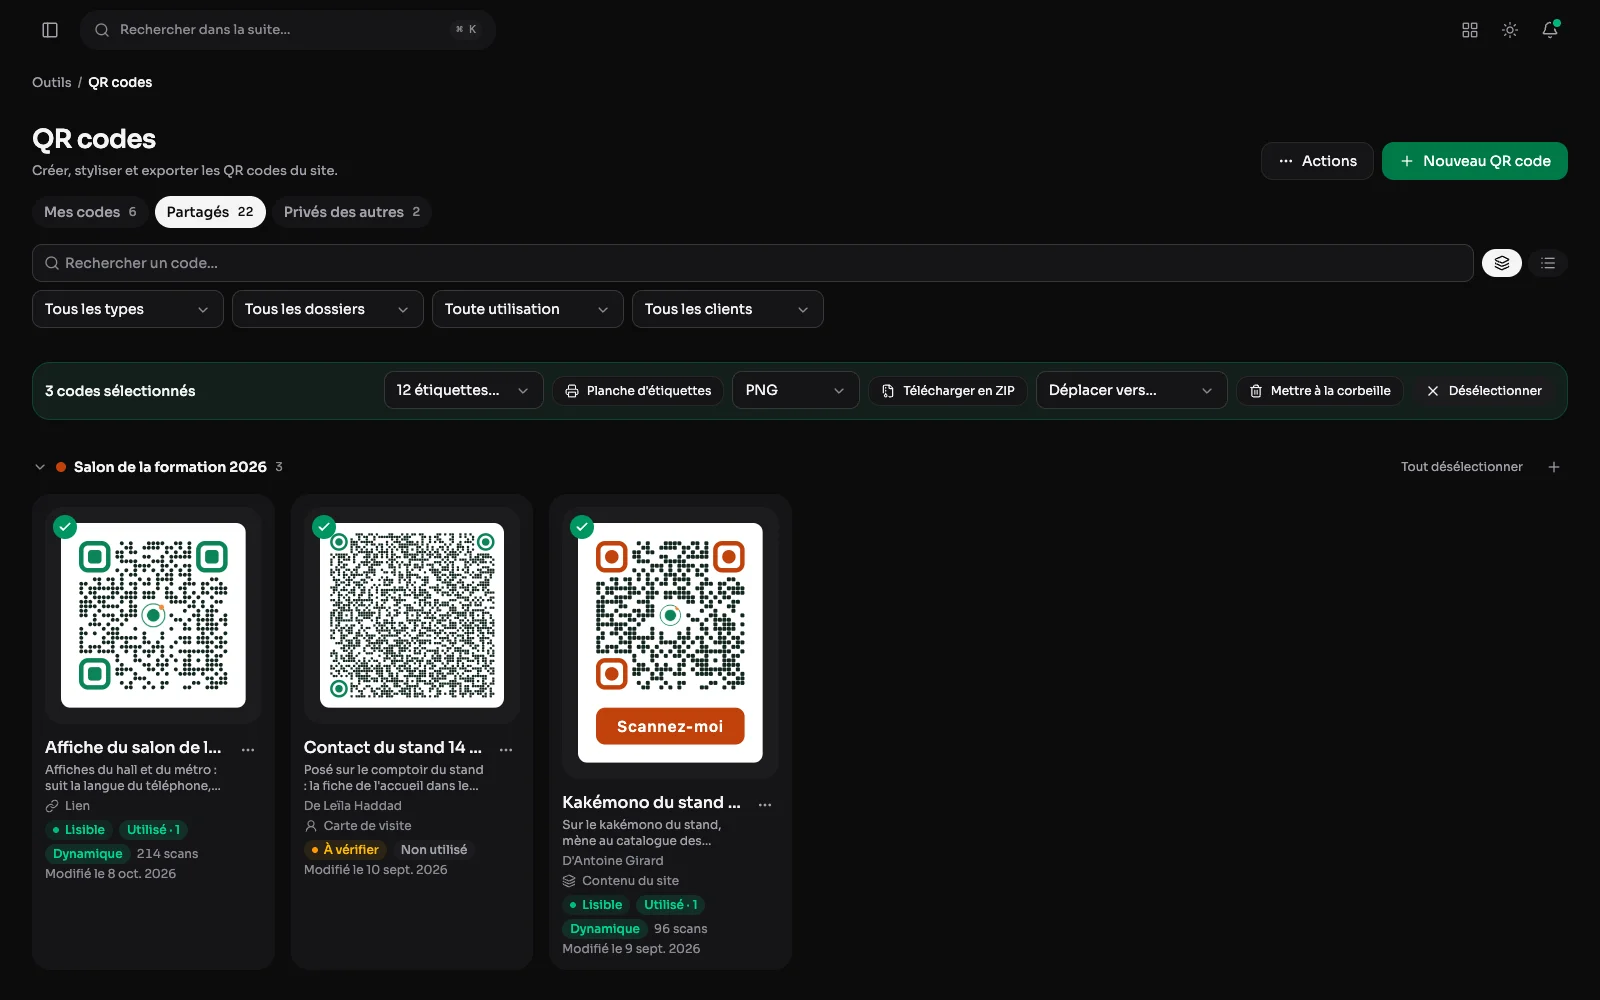
Task: Open the Kakémono du stand QR thumbnail
Action: [670, 642]
